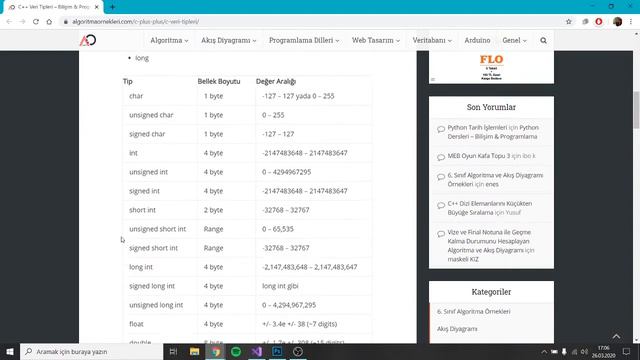
Task: Reload the current page
Action: (36, 22)
